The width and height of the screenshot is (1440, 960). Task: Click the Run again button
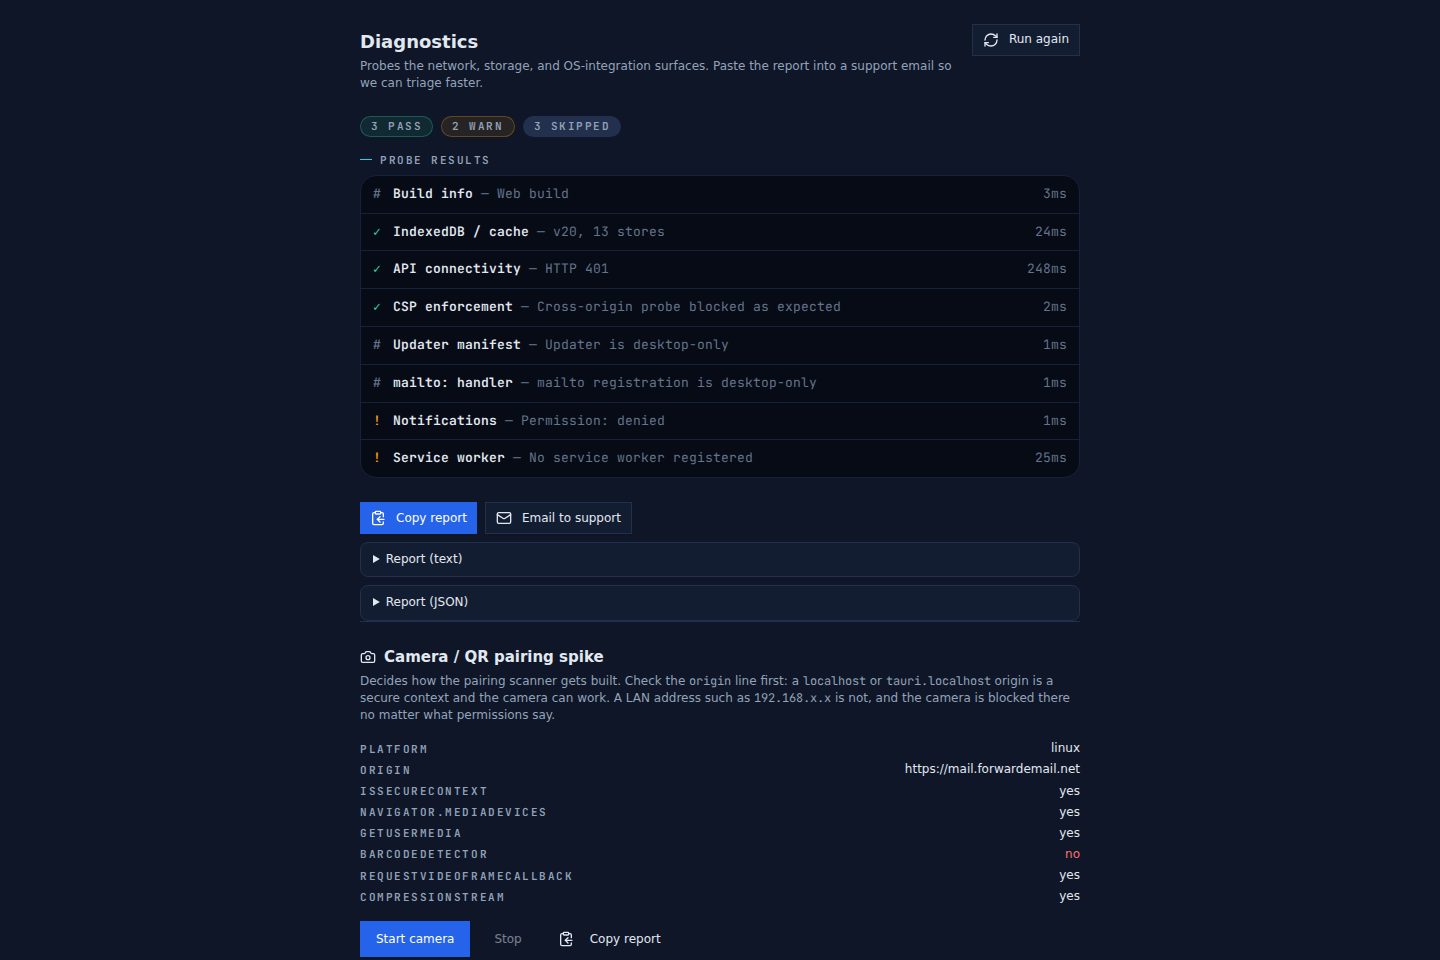(1026, 40)
